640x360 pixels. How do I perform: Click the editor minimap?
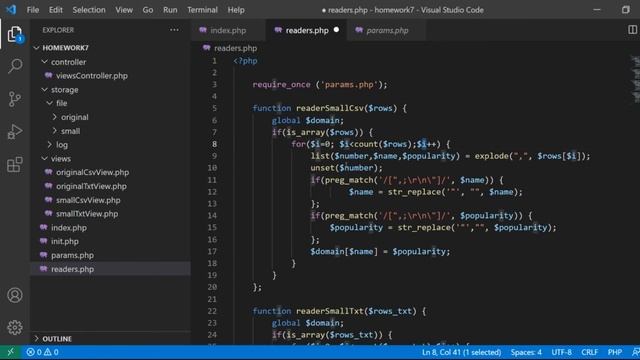tap(635, 80)
